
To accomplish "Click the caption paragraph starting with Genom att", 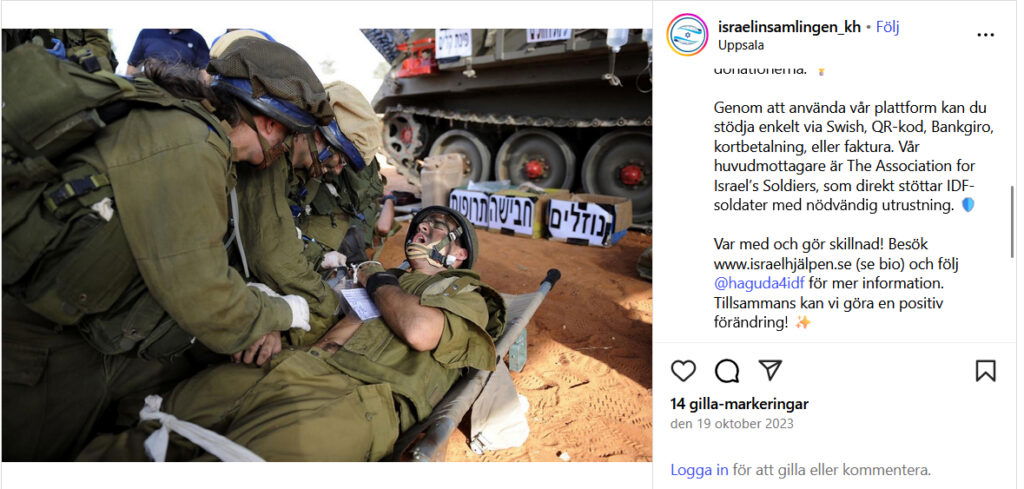I will (x=854, y=157).
